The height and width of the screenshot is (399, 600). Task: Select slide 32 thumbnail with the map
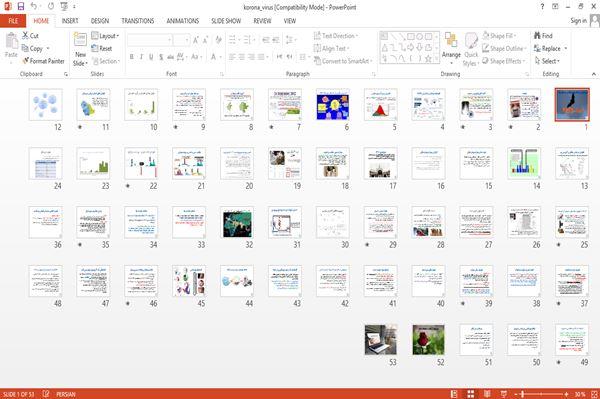click(237, 224)
